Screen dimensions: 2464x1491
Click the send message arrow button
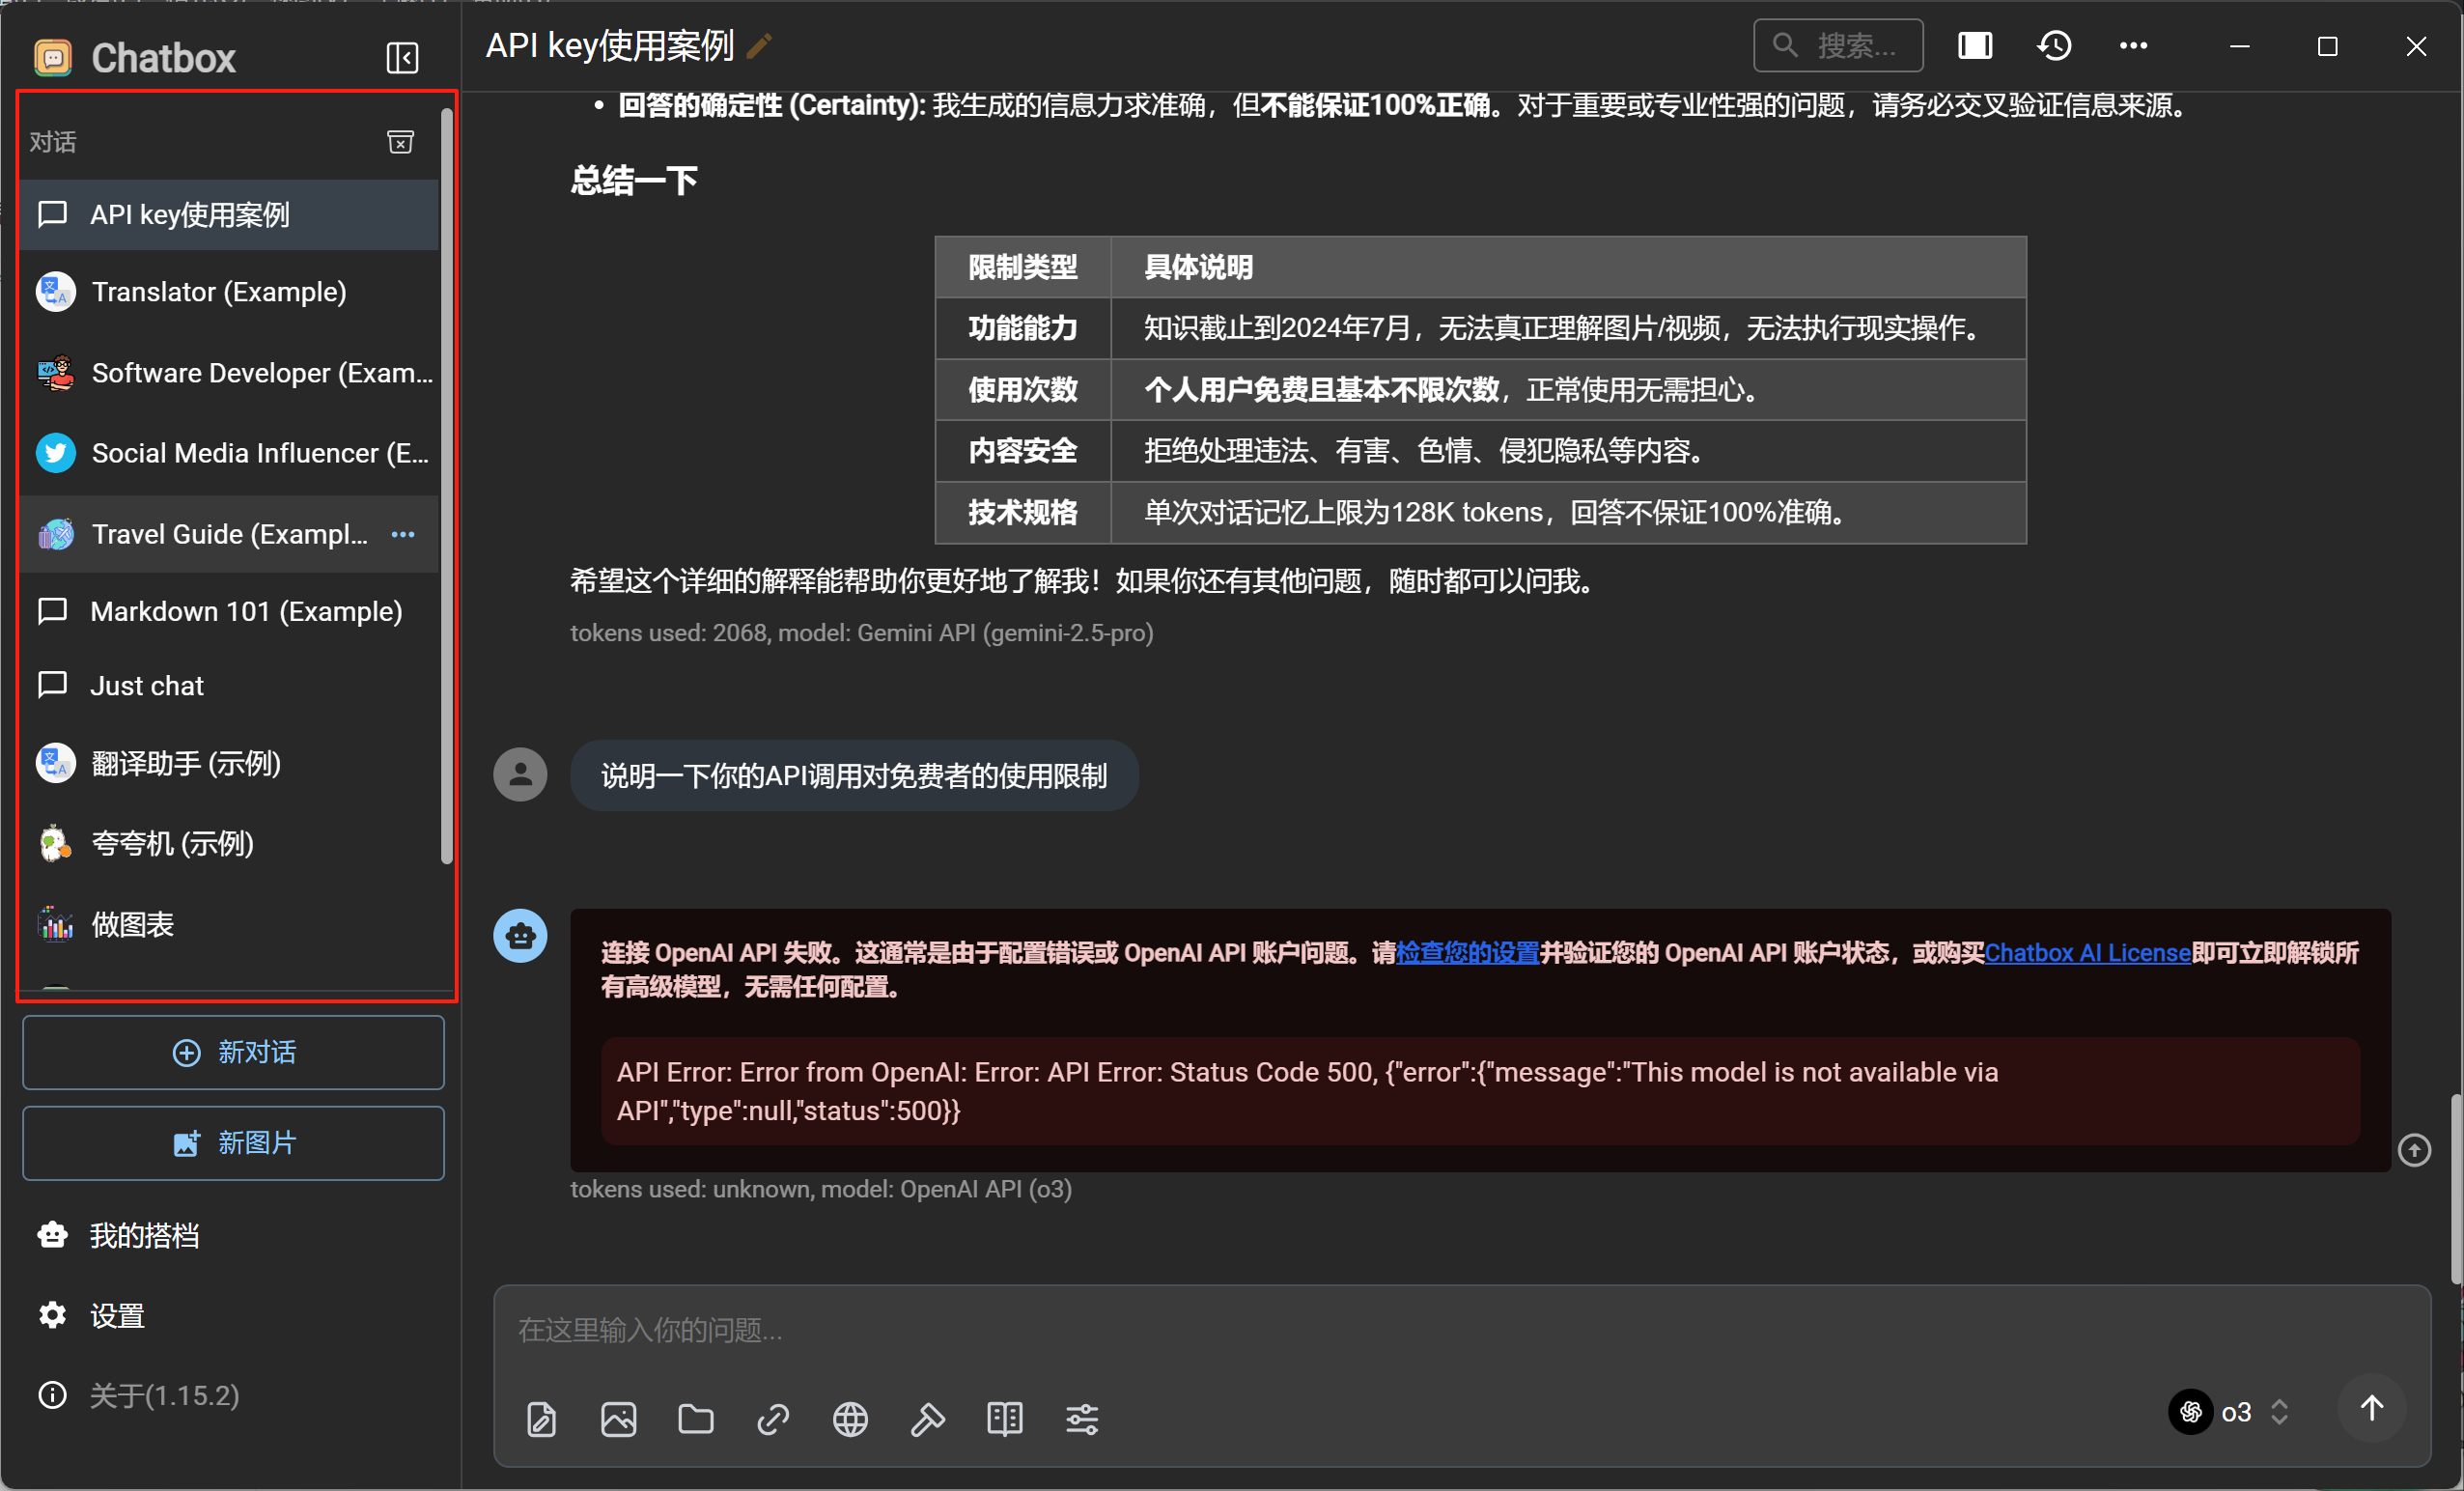coord(2371,1409)
